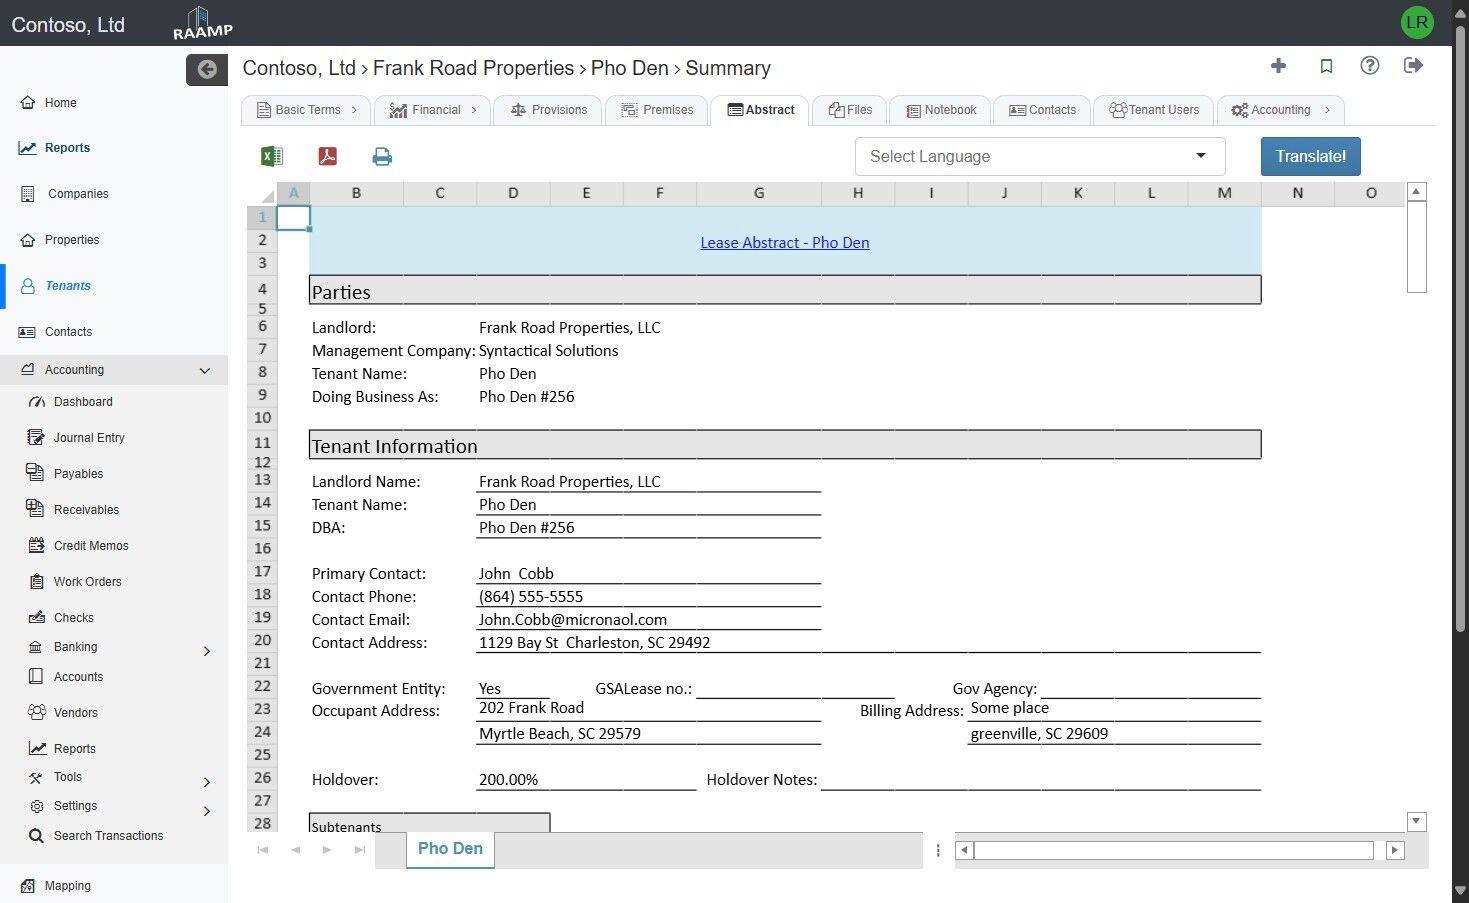Image resolution: width=1469 pixels, height=903 pixels.
Task: Select the Pho Den sheet tab
Action: click(450, 849)
